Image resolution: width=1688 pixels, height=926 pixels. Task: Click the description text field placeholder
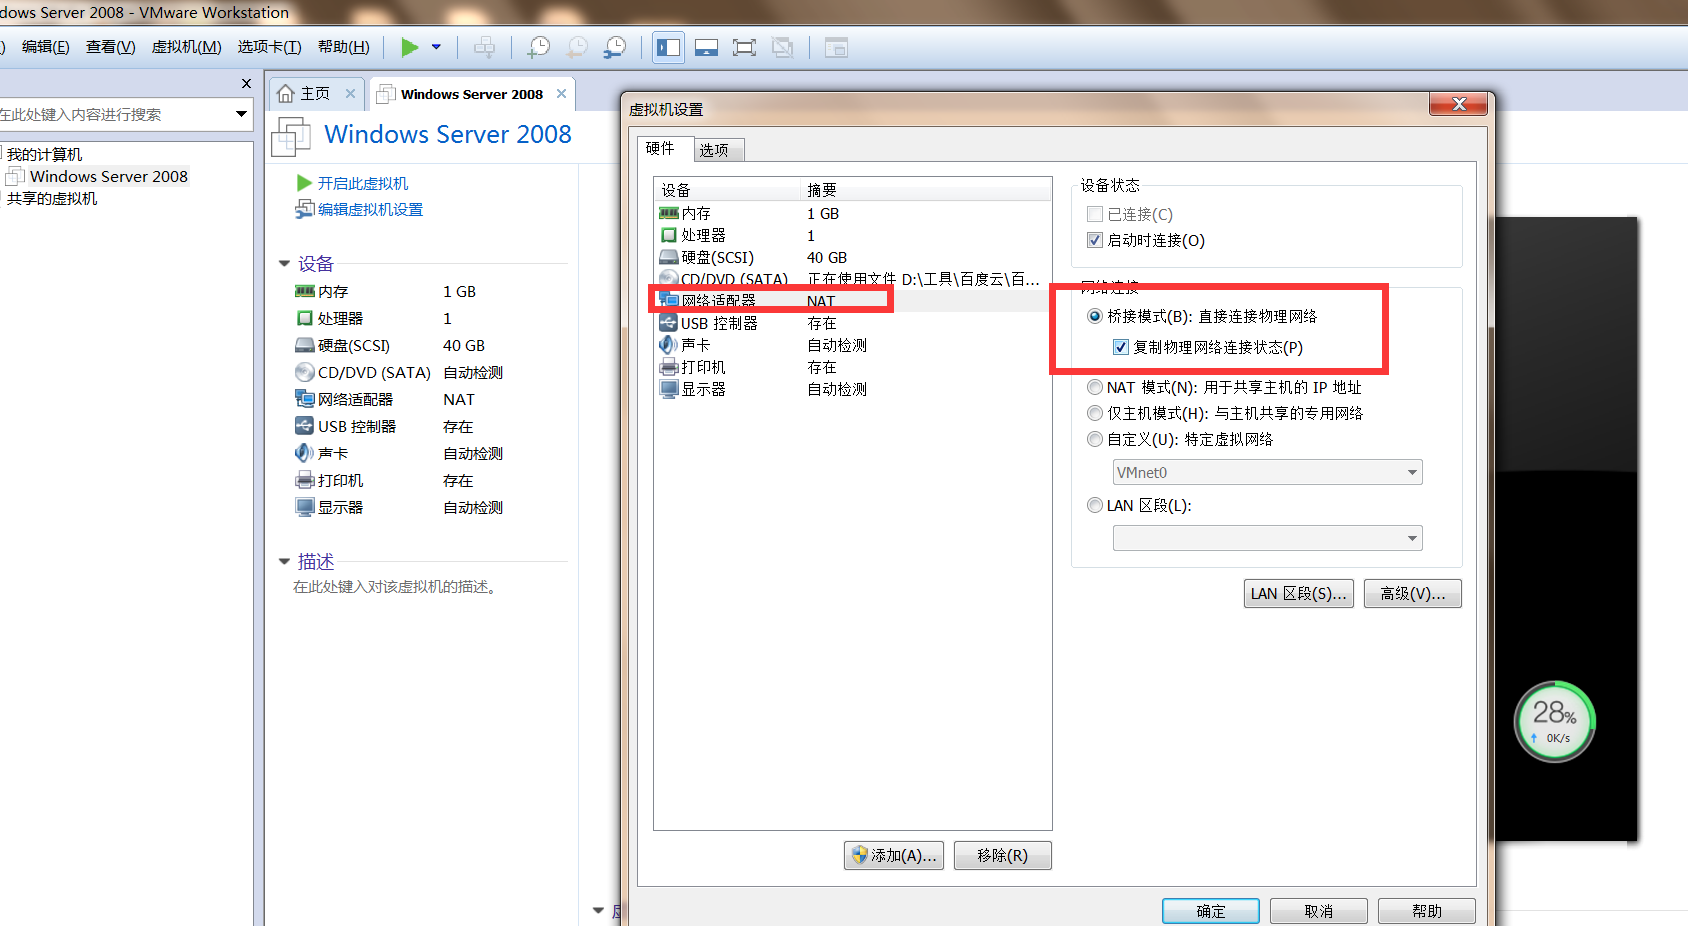395,586
